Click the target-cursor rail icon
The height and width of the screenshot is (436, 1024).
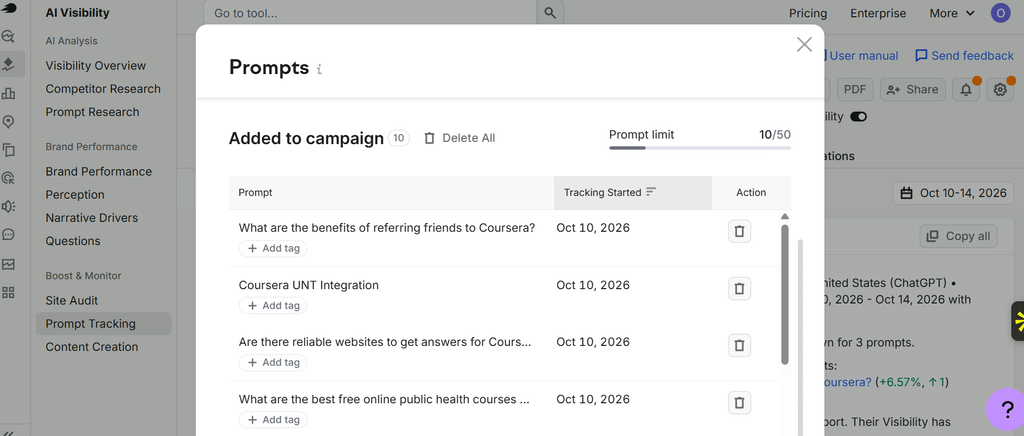click(x=8, y=178)
